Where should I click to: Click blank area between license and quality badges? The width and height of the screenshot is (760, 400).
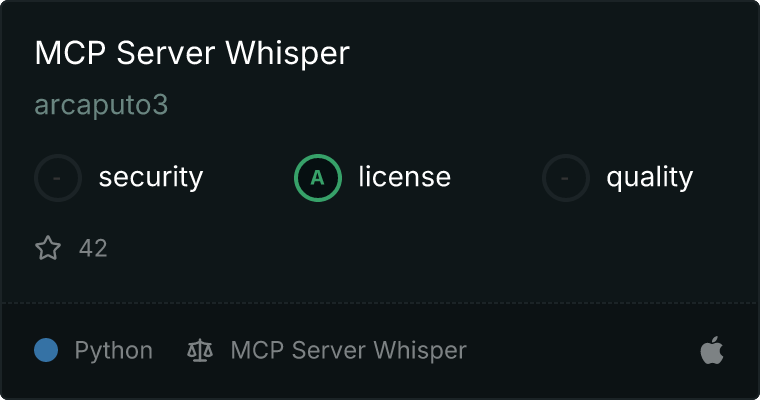coord(496,178)
